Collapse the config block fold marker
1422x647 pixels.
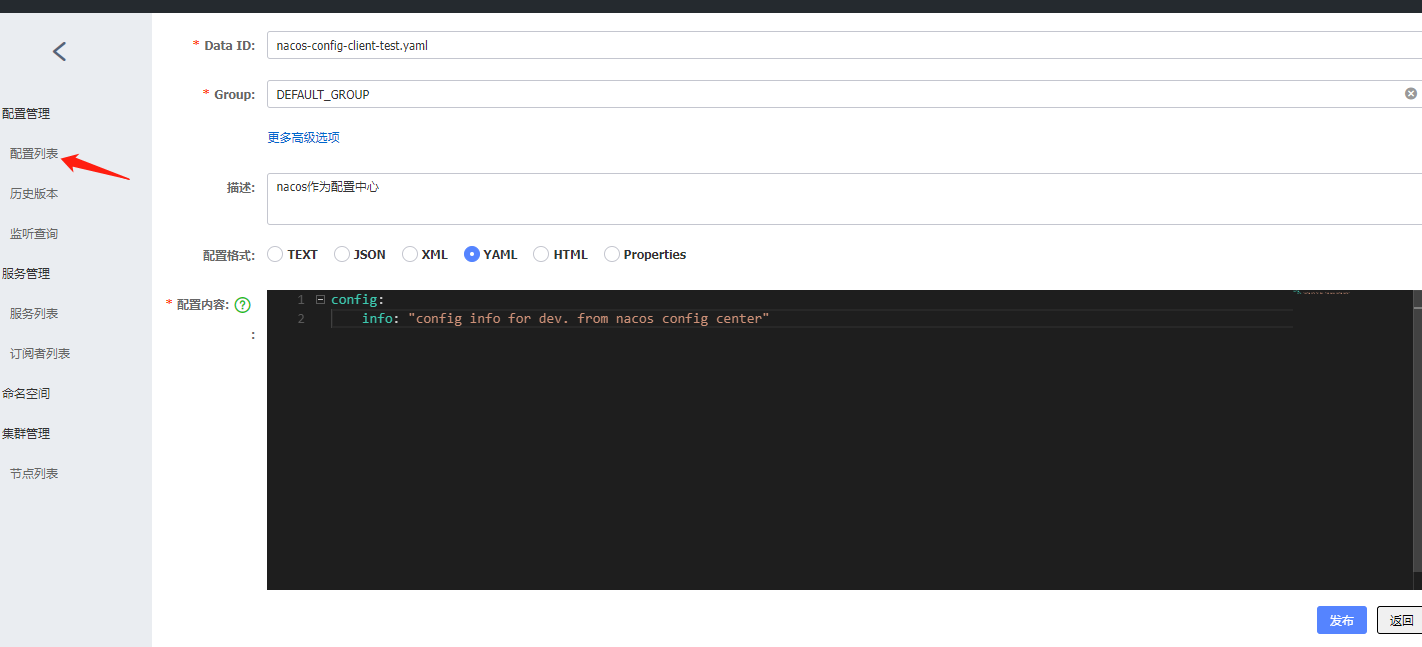(320, 299)
